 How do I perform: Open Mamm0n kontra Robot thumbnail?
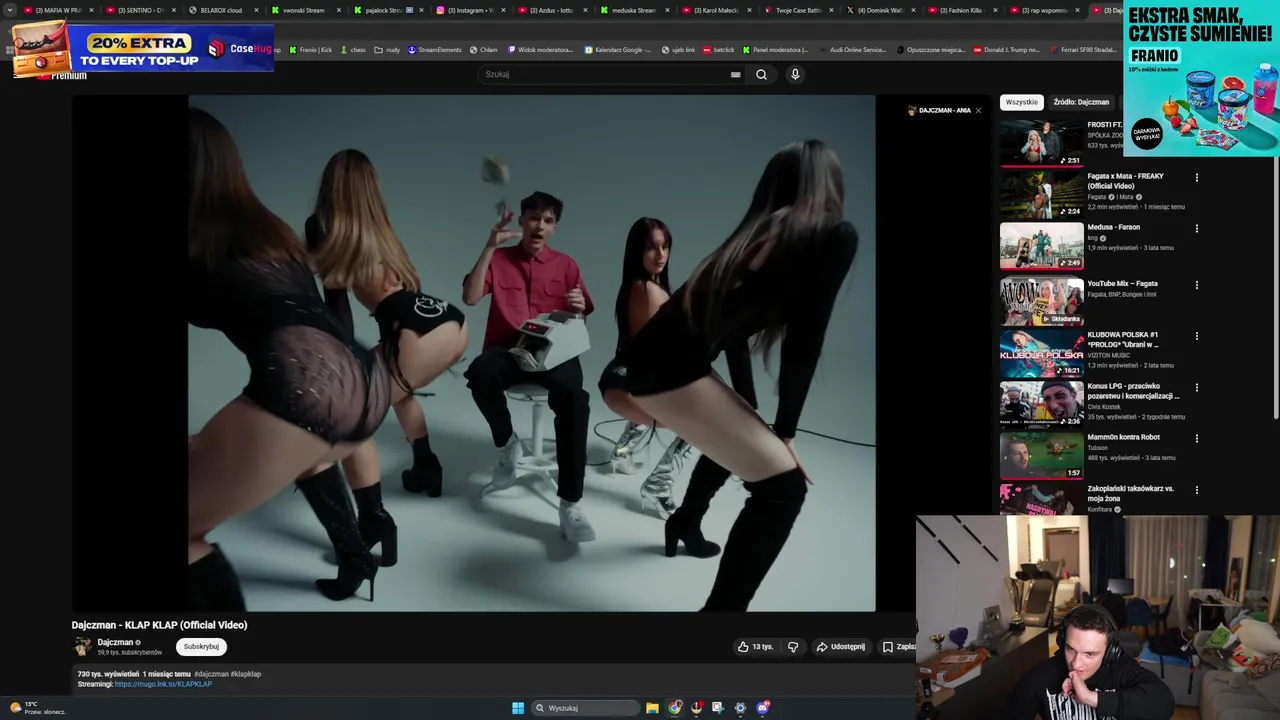1042,455
